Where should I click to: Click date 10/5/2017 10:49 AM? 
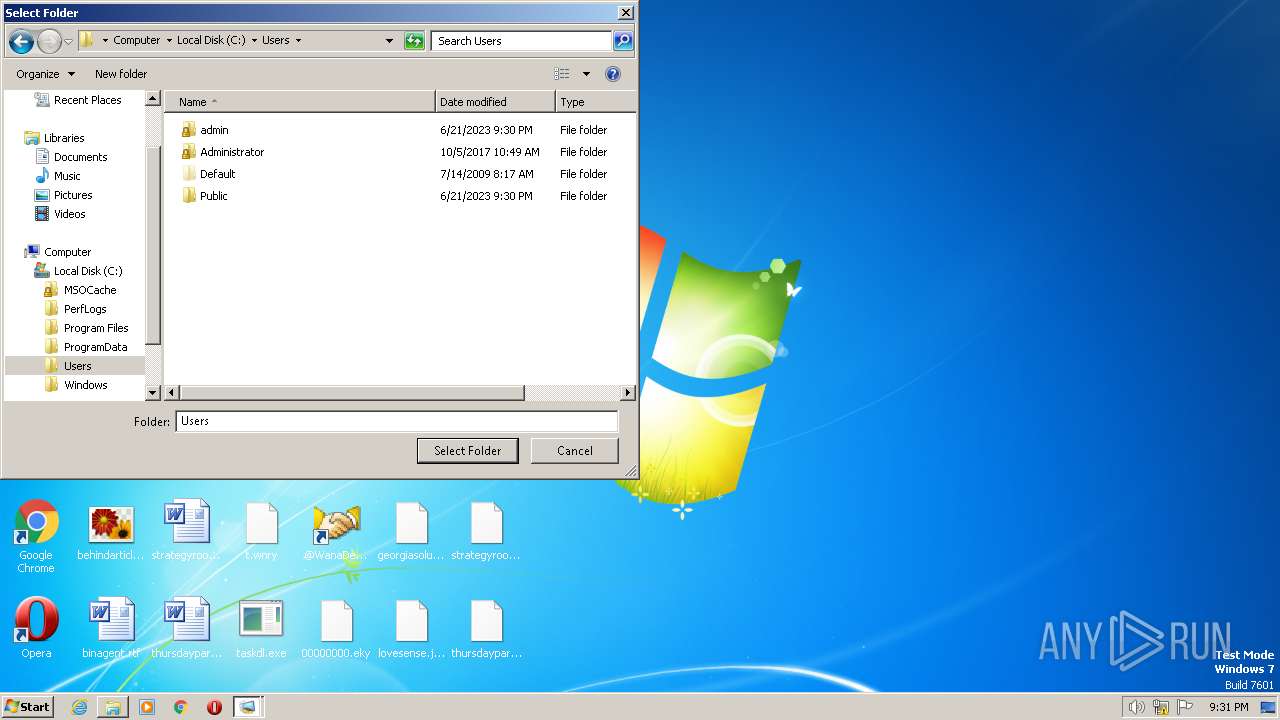point(490,152)
